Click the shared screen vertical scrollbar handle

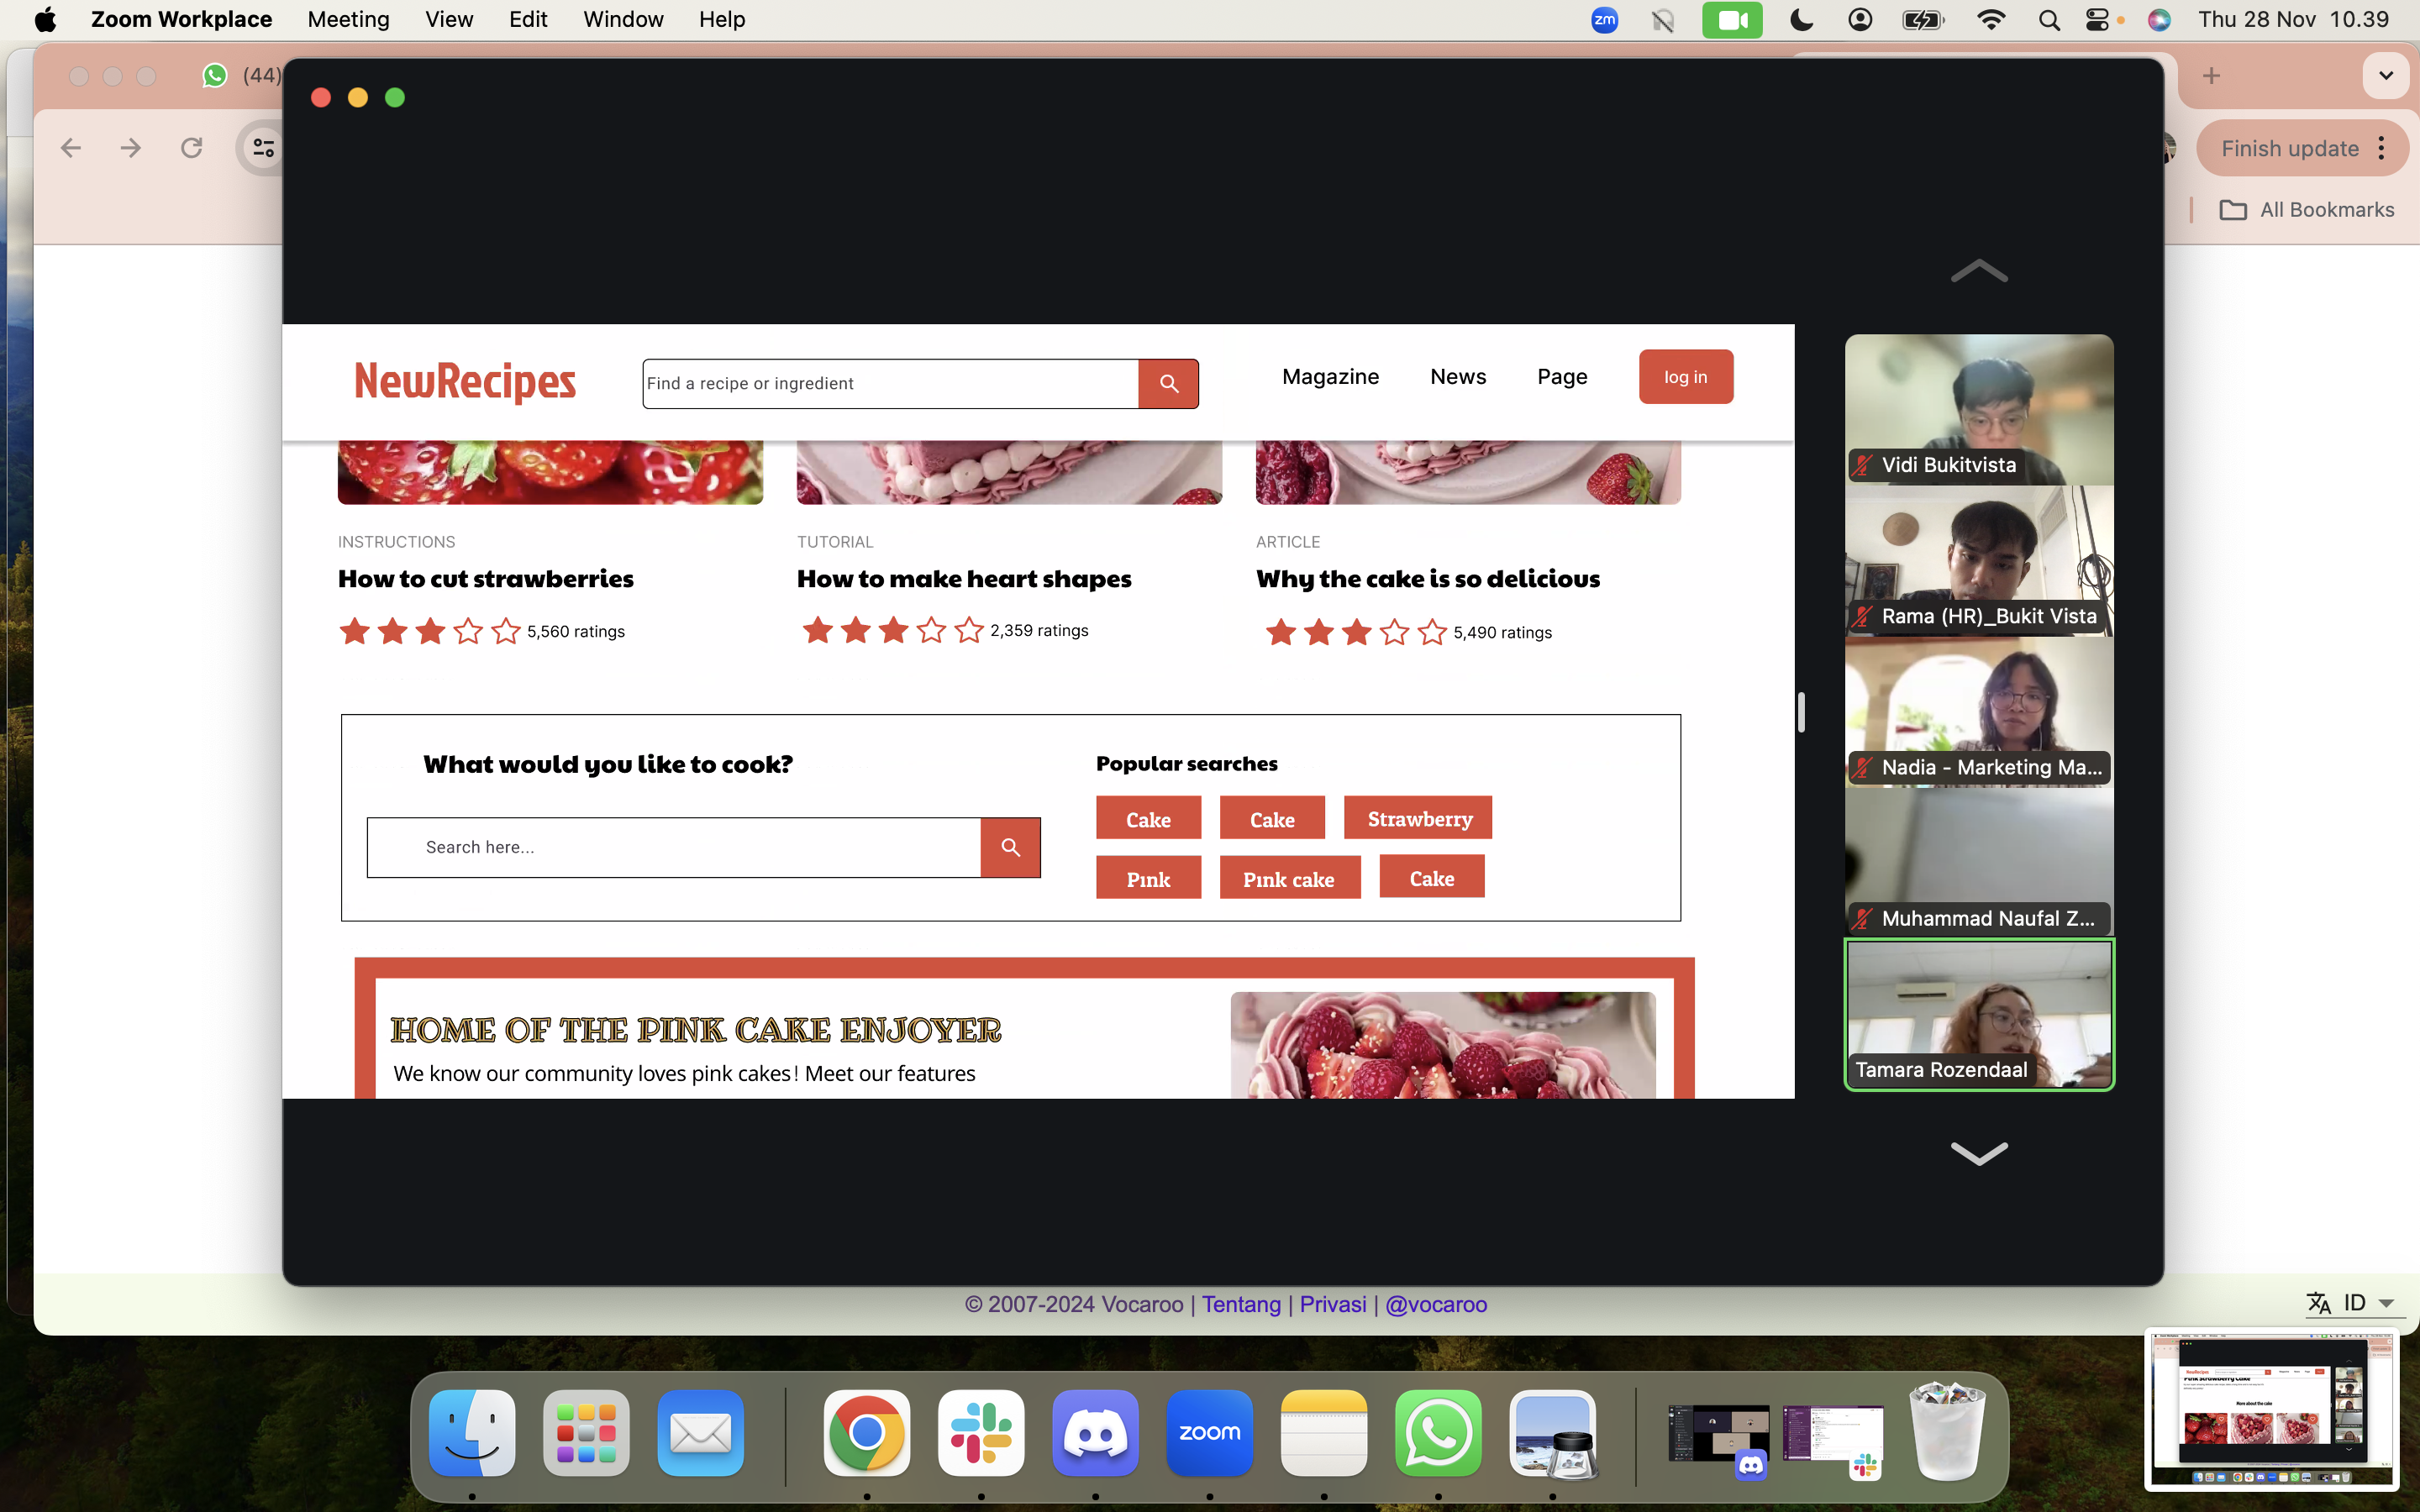click(x=1801, y=713)
